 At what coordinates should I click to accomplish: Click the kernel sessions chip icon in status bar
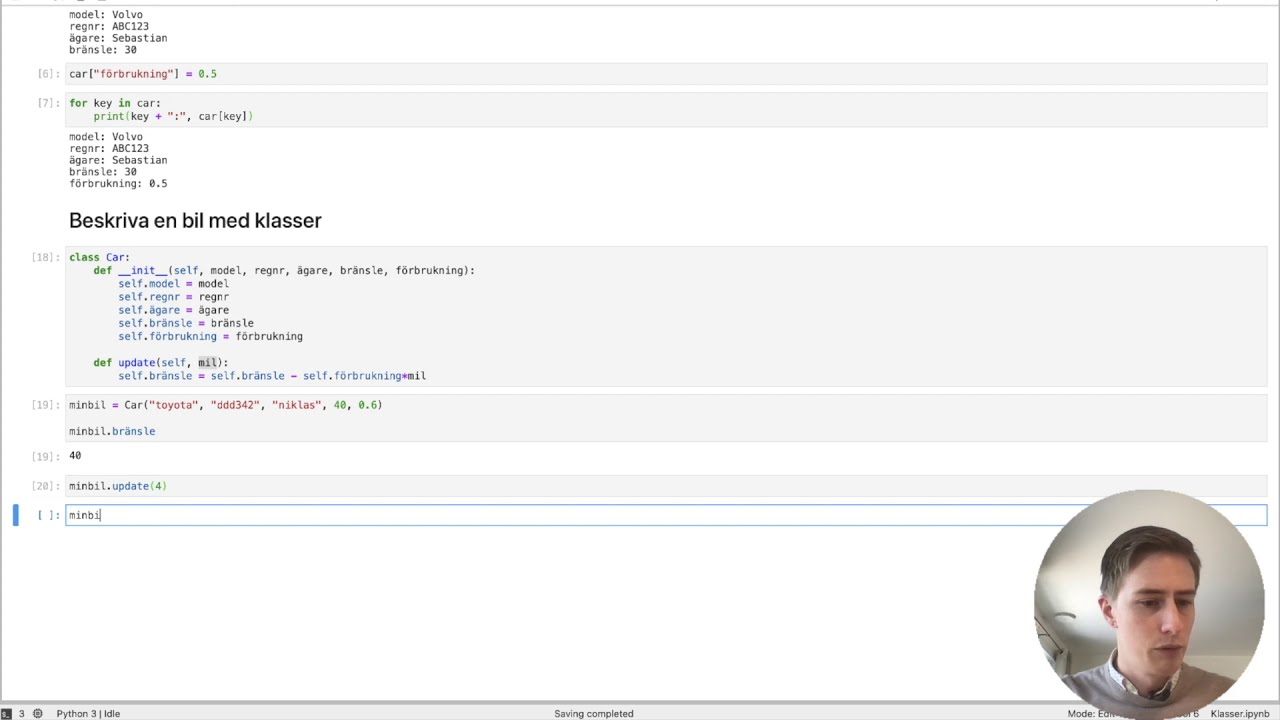[x=38, y=713]
